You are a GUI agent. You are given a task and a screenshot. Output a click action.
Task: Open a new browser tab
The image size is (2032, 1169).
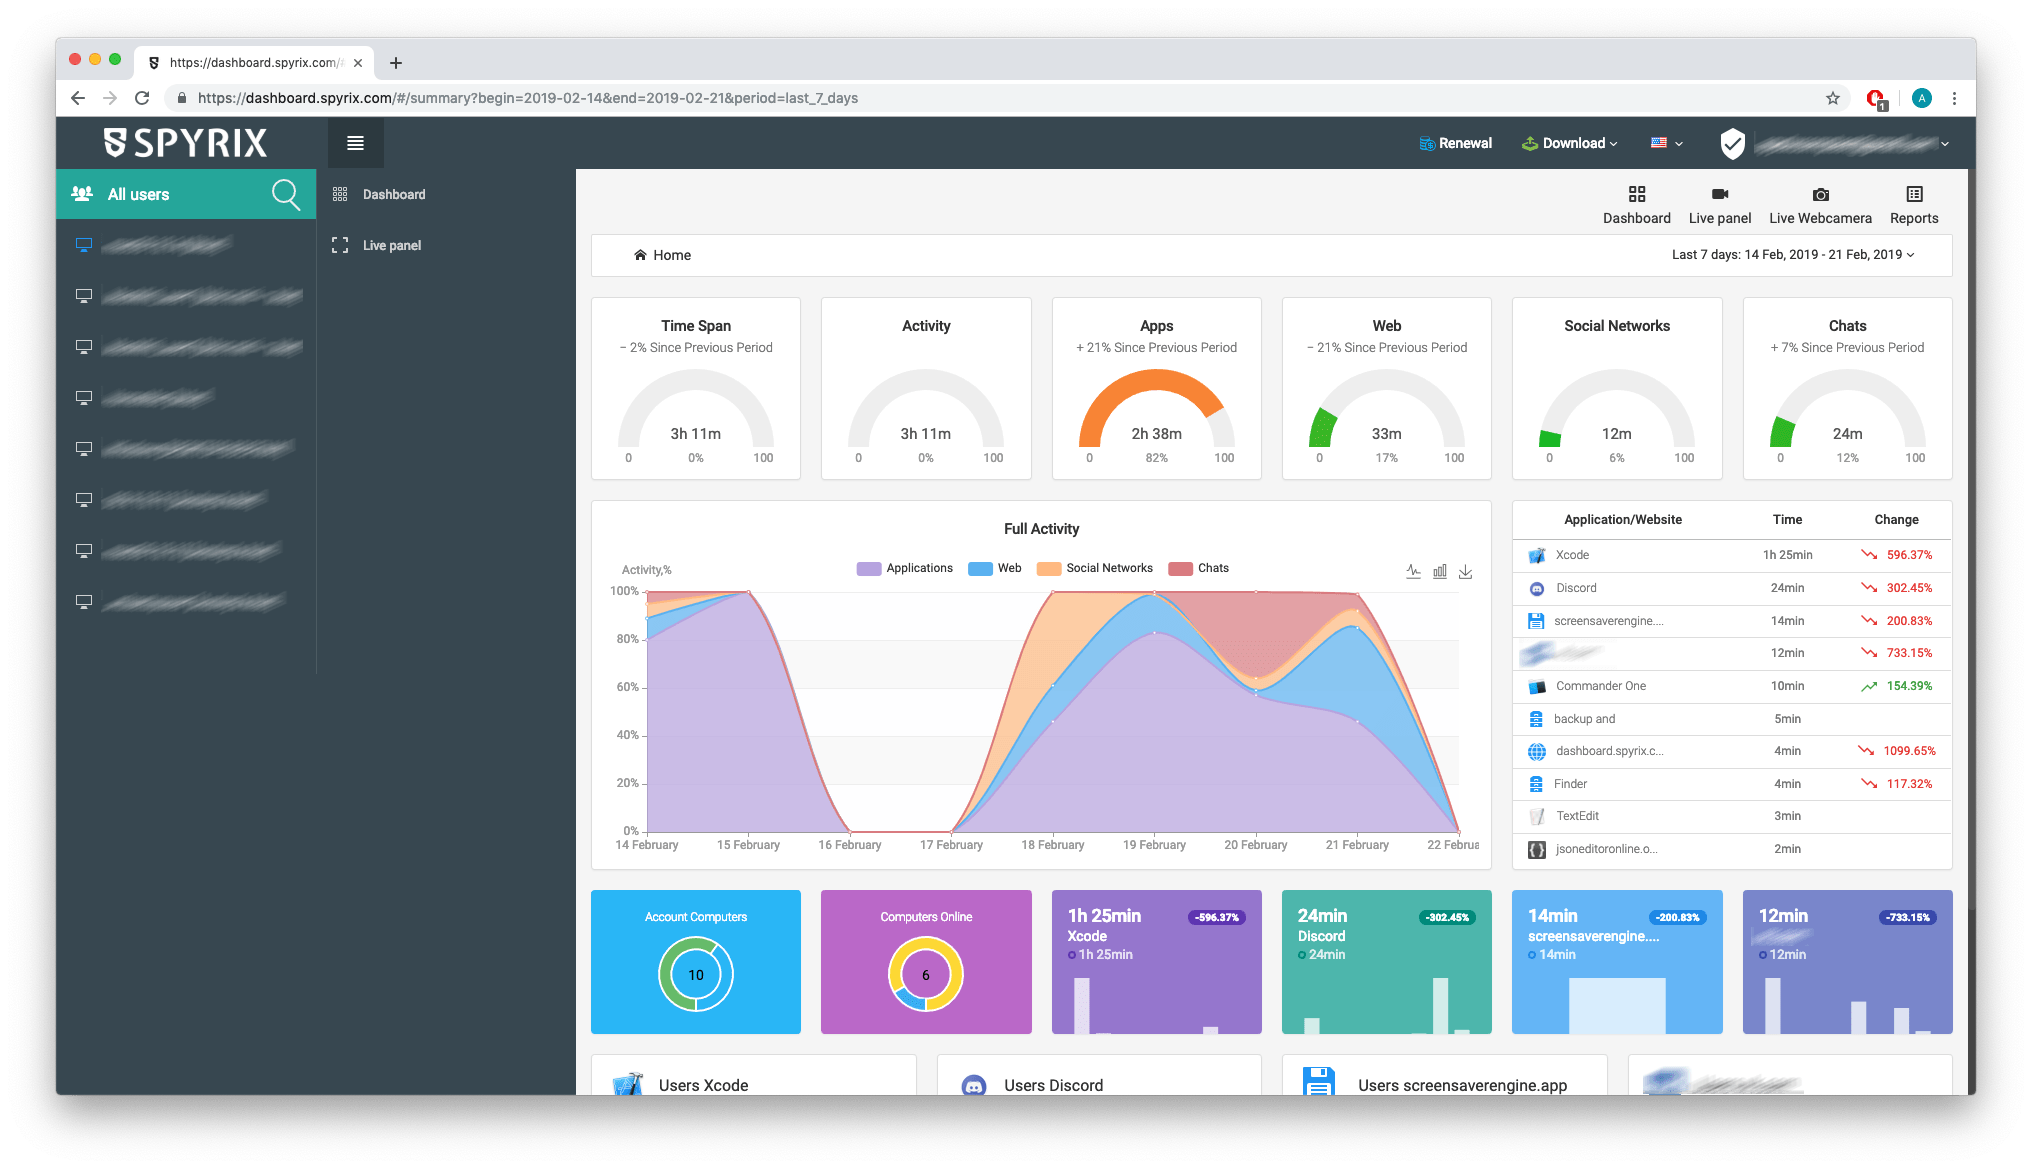point(396,63)
